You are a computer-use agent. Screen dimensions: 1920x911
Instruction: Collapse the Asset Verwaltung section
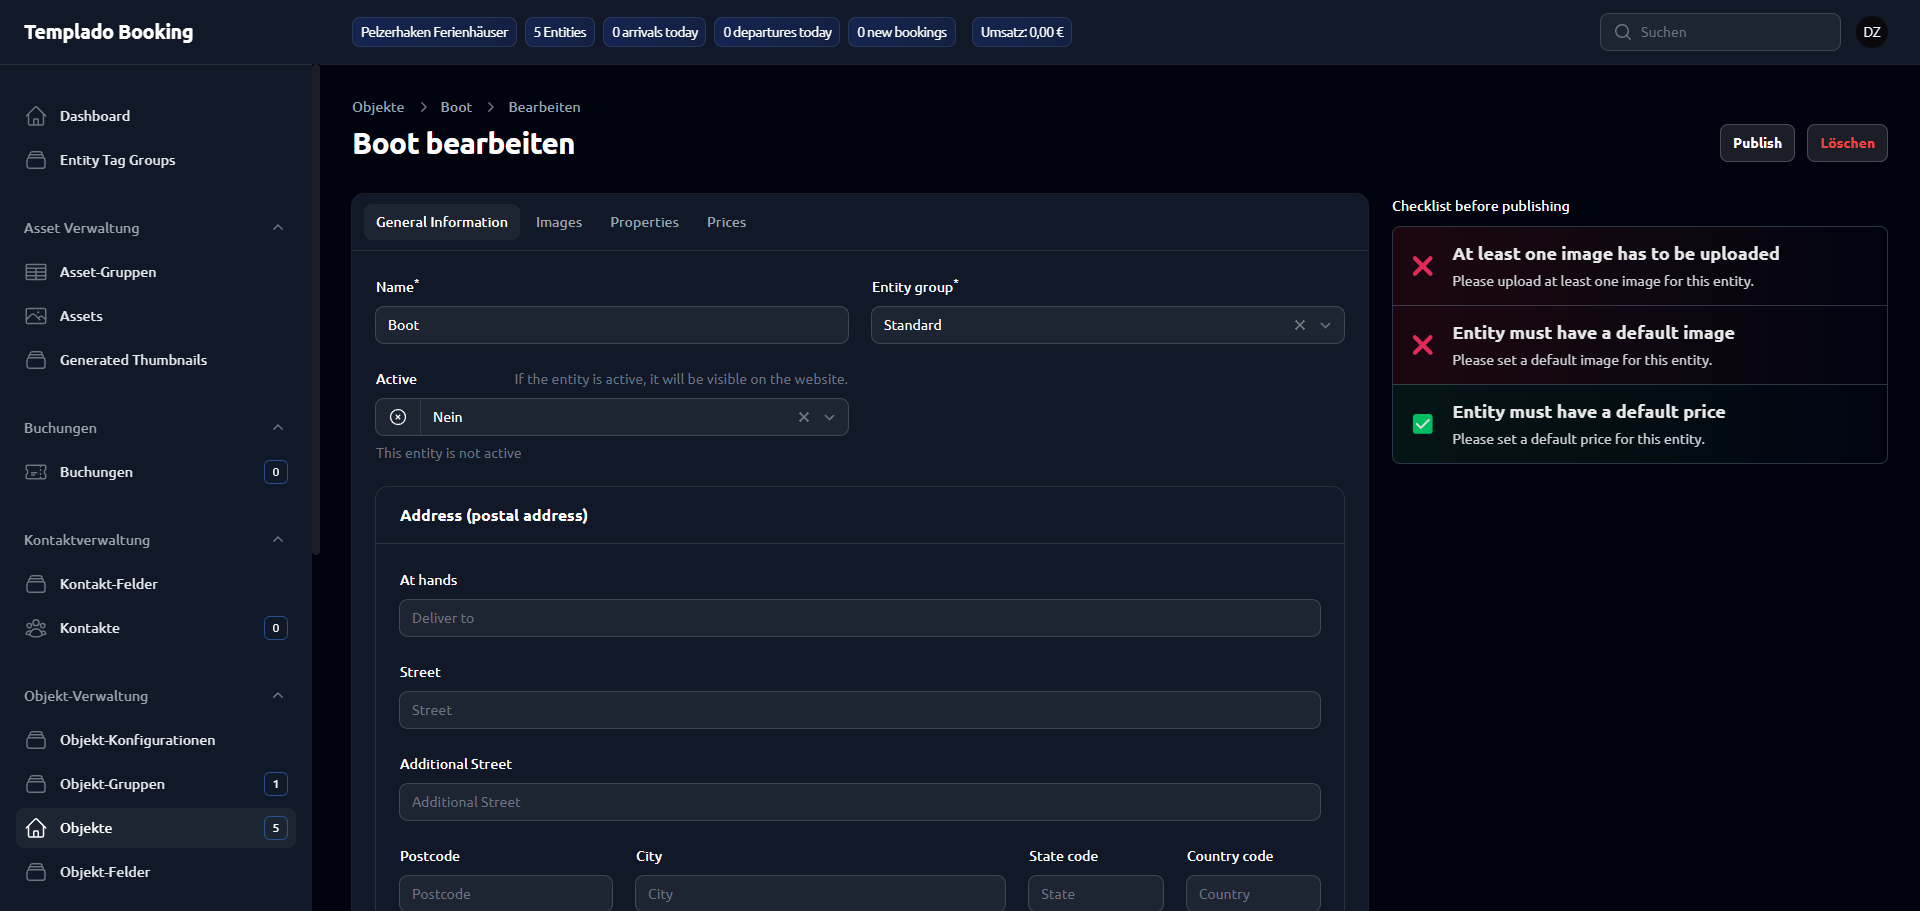tap(278, 228)
